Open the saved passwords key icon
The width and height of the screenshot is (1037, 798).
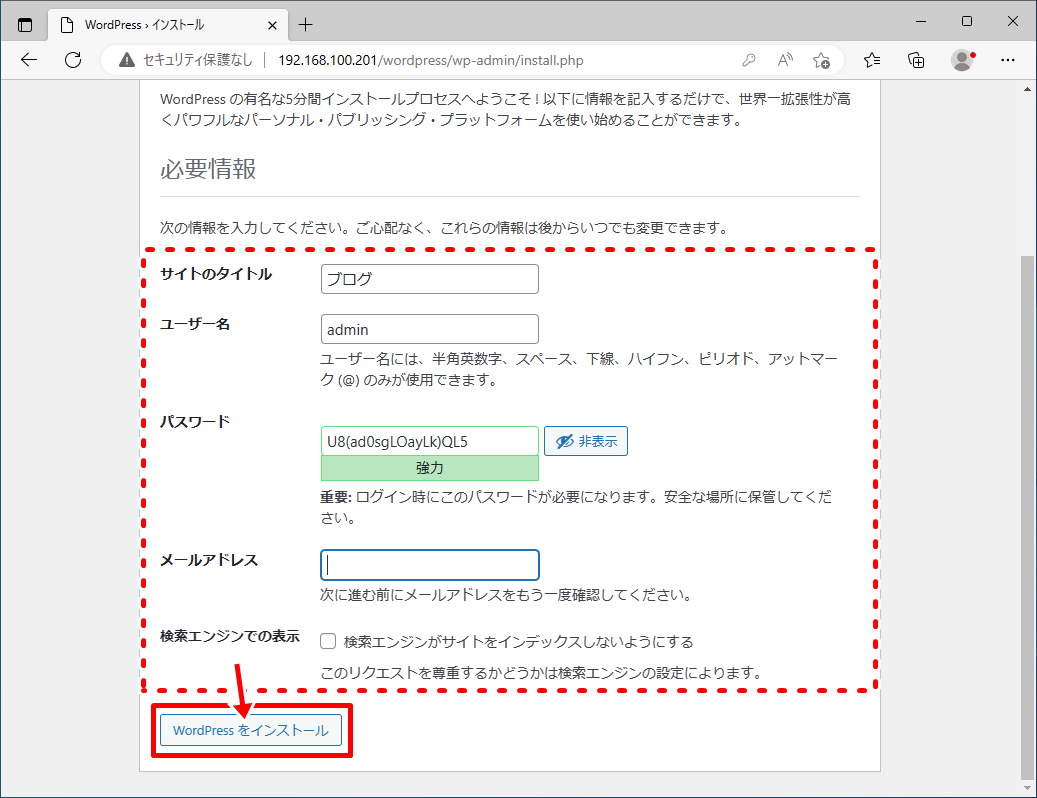749,61
